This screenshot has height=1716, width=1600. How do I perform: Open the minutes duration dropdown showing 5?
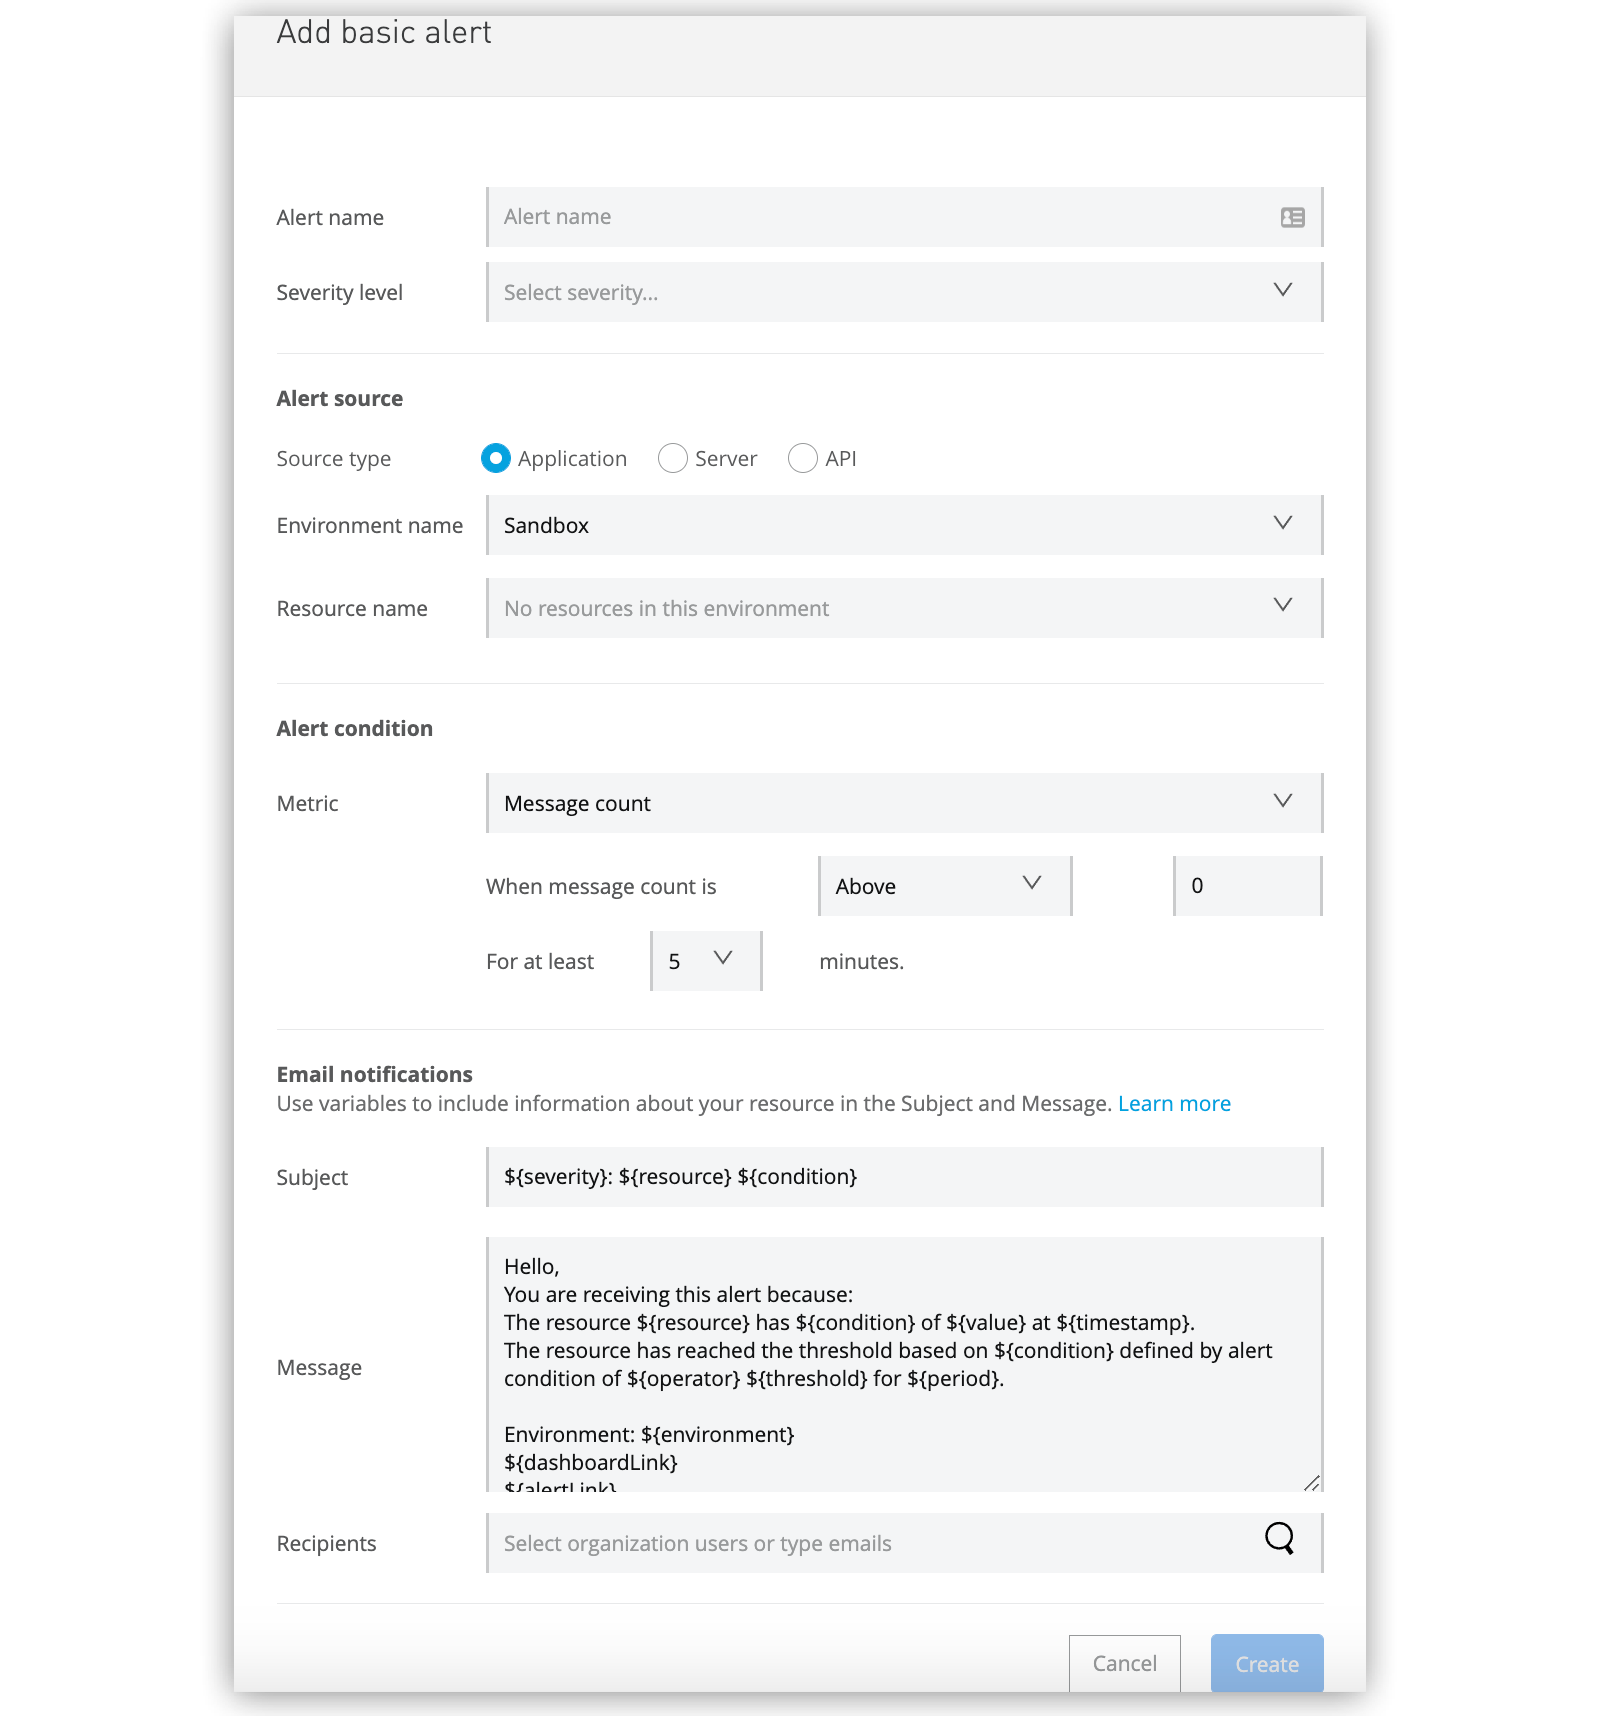click(706, 961)
